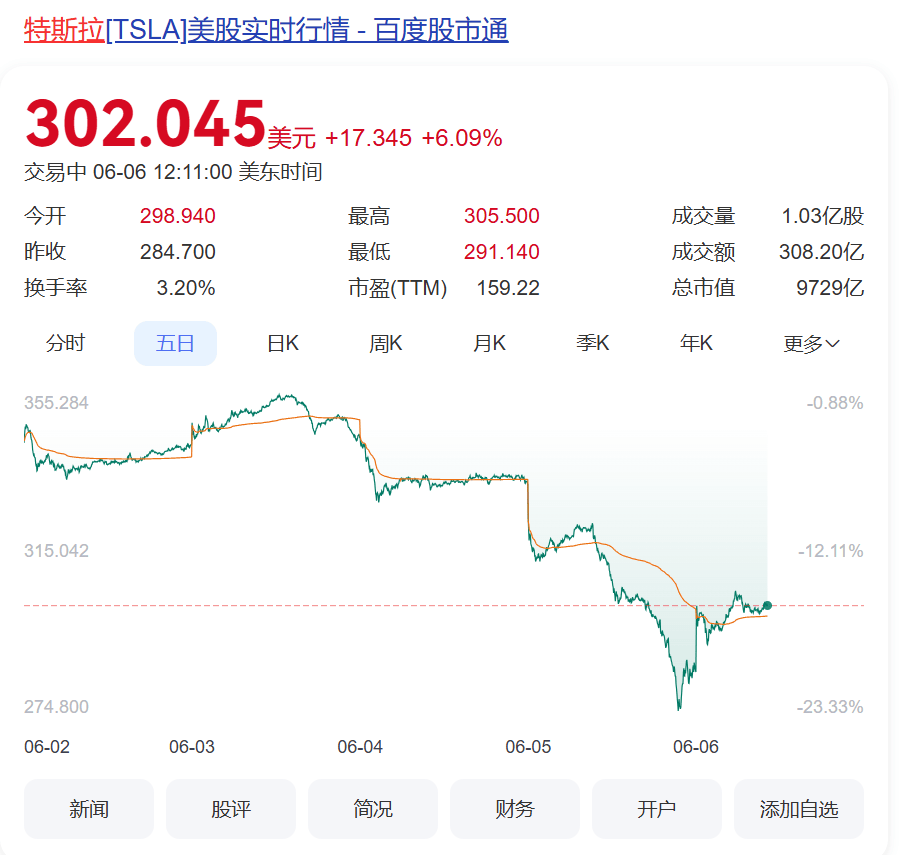
Task: Open the 新闻 section button
Action: pos(89,809)
